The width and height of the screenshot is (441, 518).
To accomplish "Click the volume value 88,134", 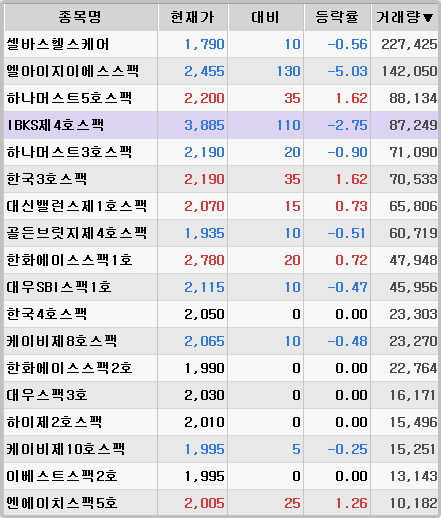I will pos(413,98).
